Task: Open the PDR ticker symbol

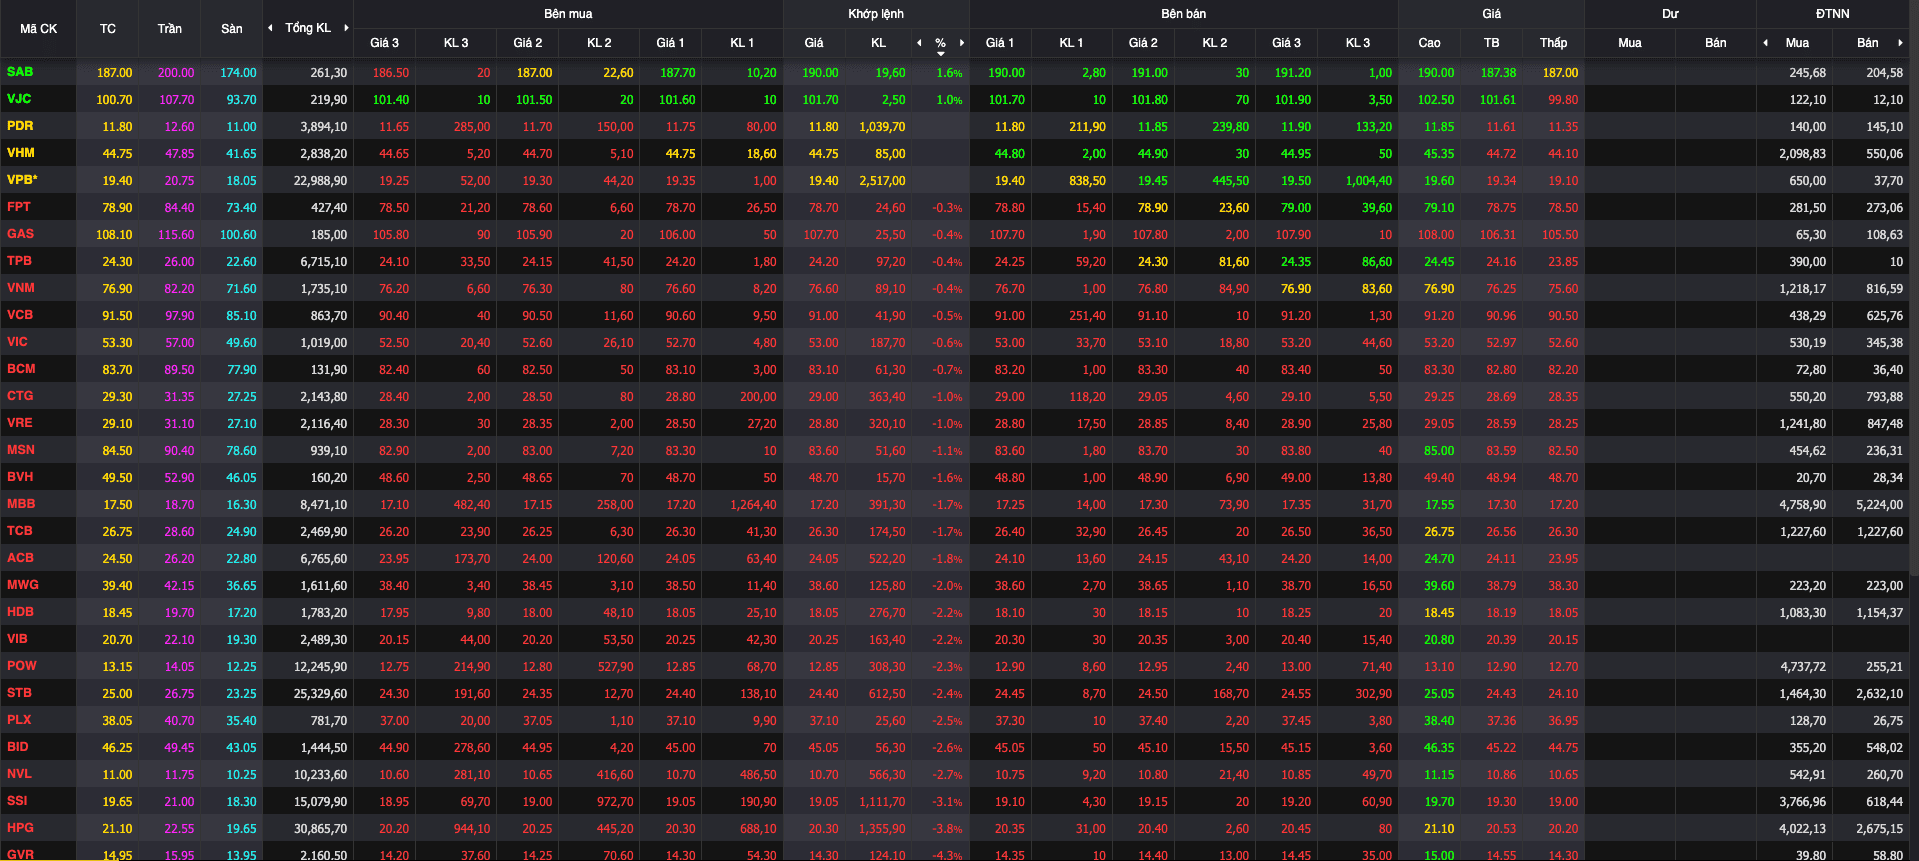Action: (20, 126)
